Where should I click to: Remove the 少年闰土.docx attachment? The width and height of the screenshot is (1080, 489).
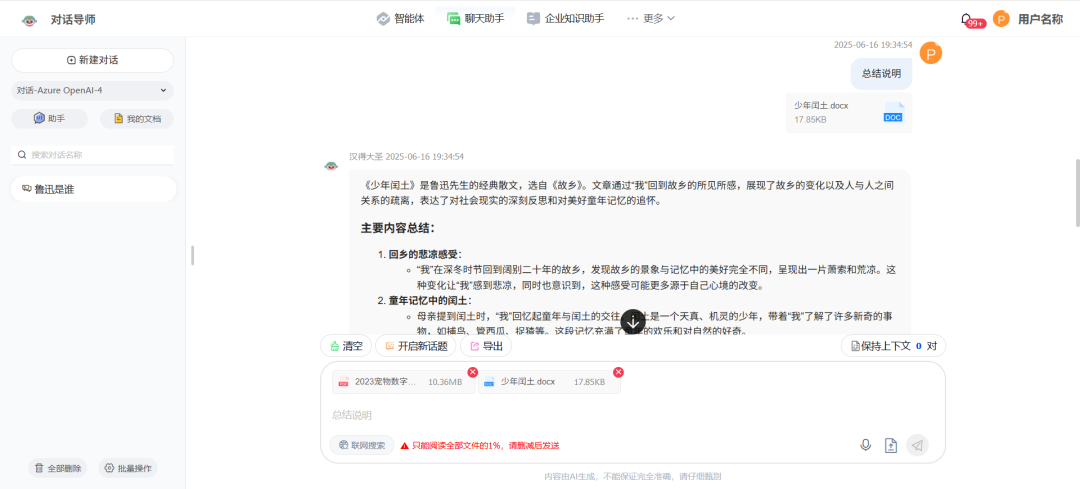click(x=618, y=372)
